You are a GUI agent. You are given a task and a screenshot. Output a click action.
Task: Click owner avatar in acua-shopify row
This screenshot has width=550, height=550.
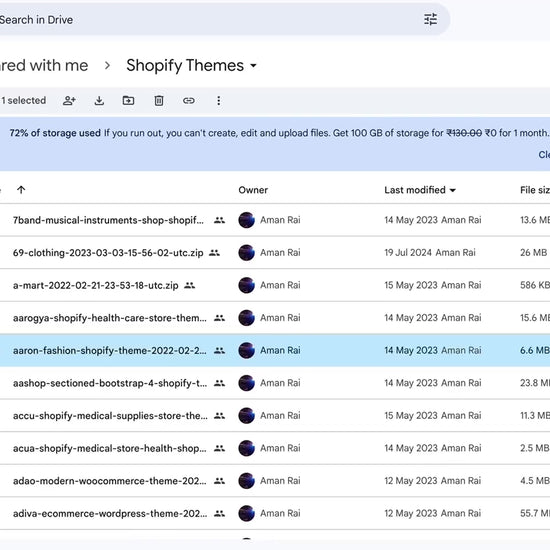(247, 448)
